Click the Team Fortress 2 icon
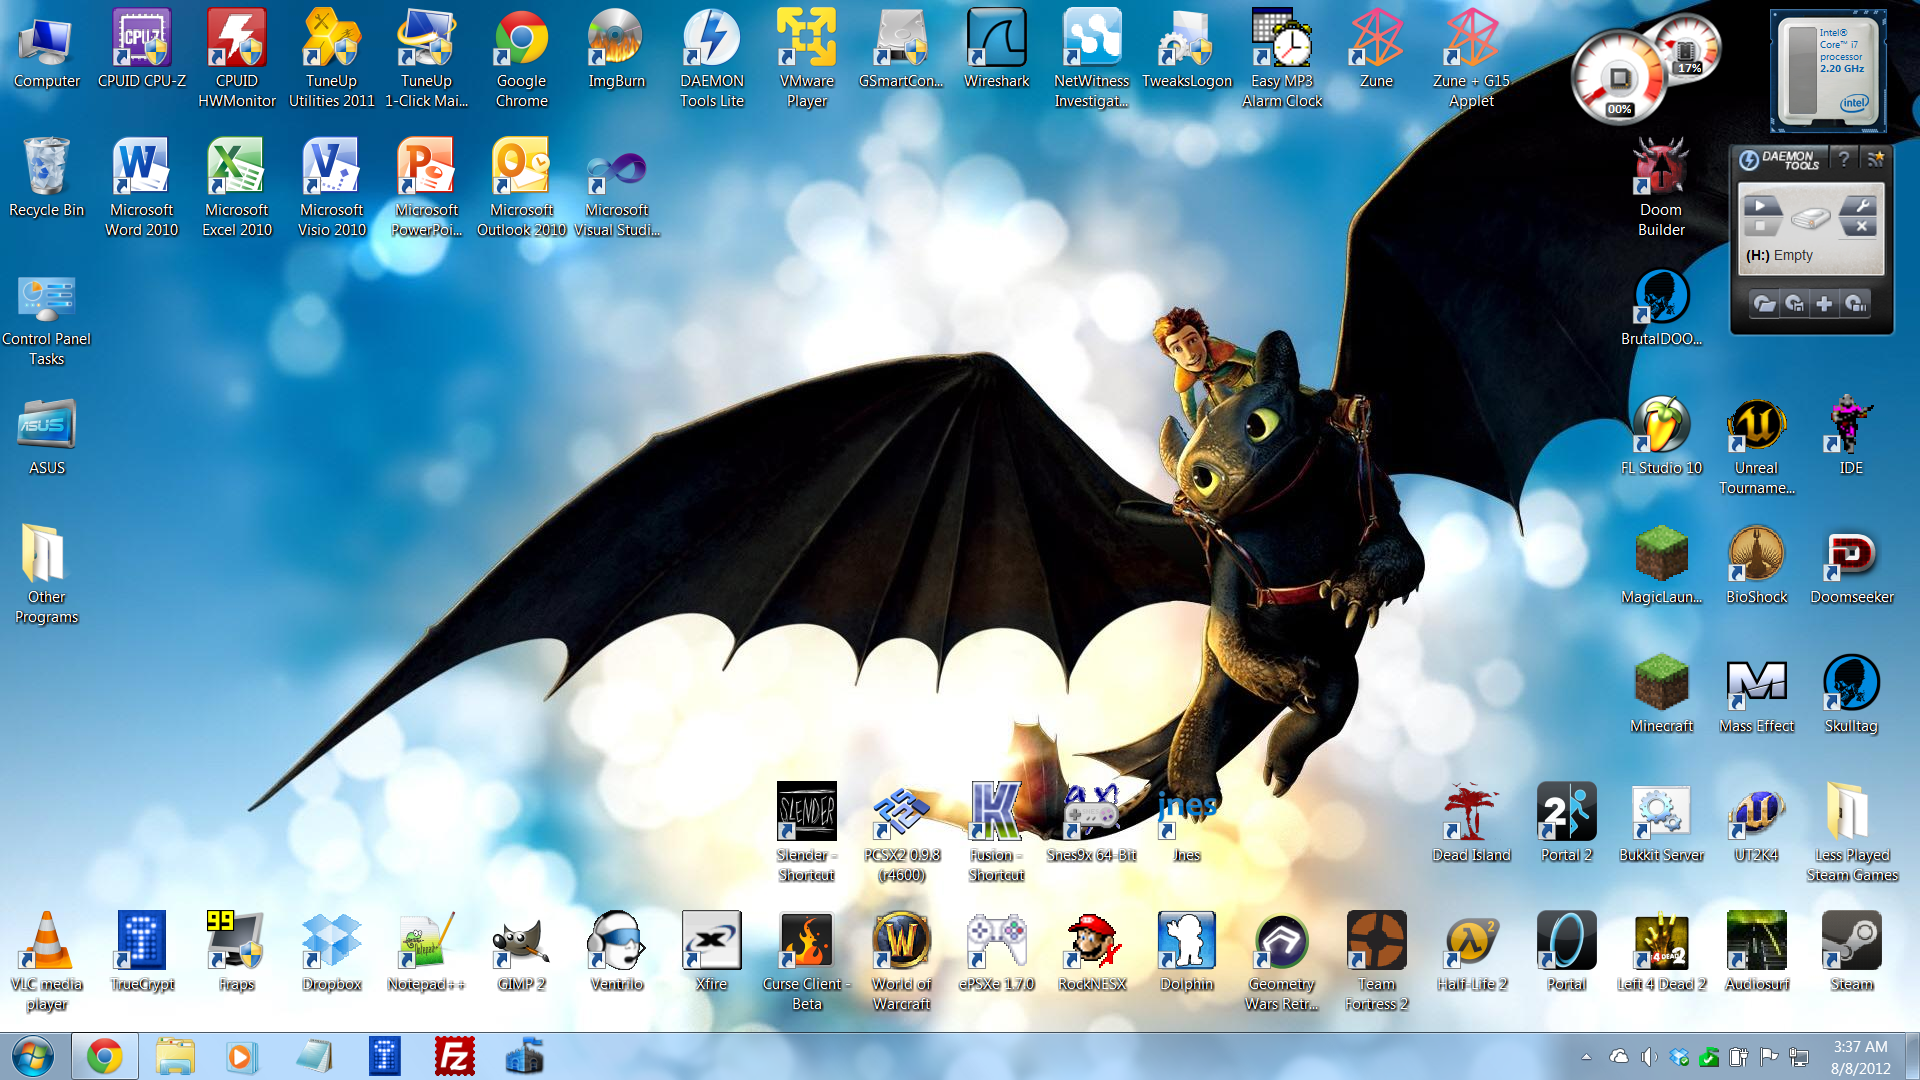This screenshot has width=1920, height=1080. click(1376, 942)
